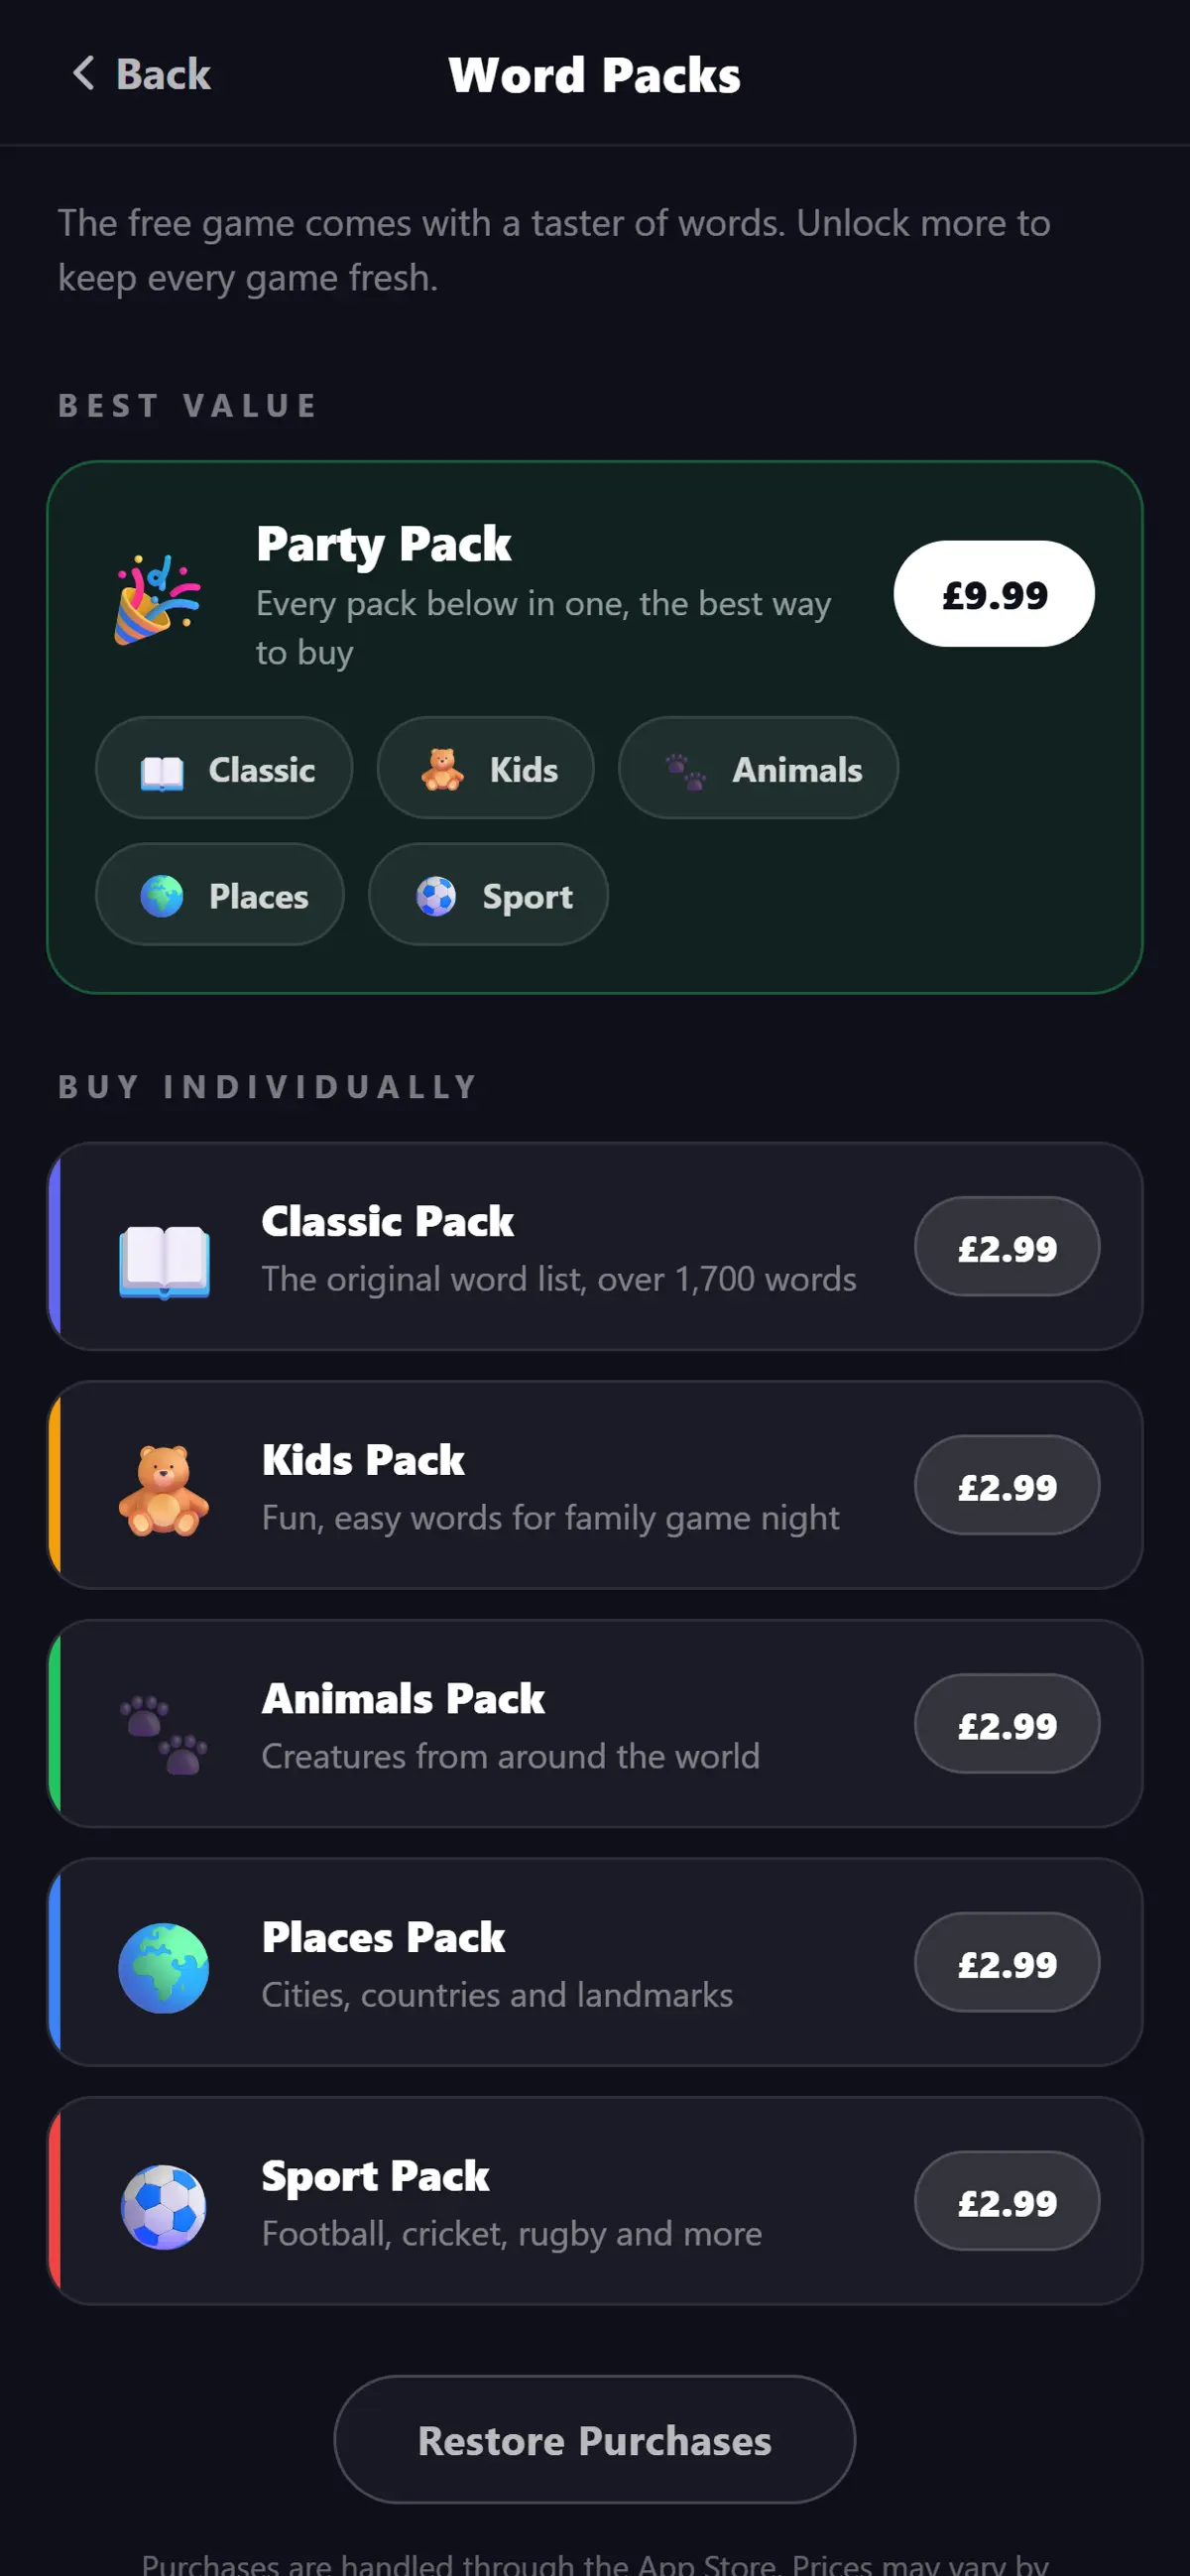Select the Kids chip in Party Pack
Screen dimensions: 1190x2576
tap(485, 768)
